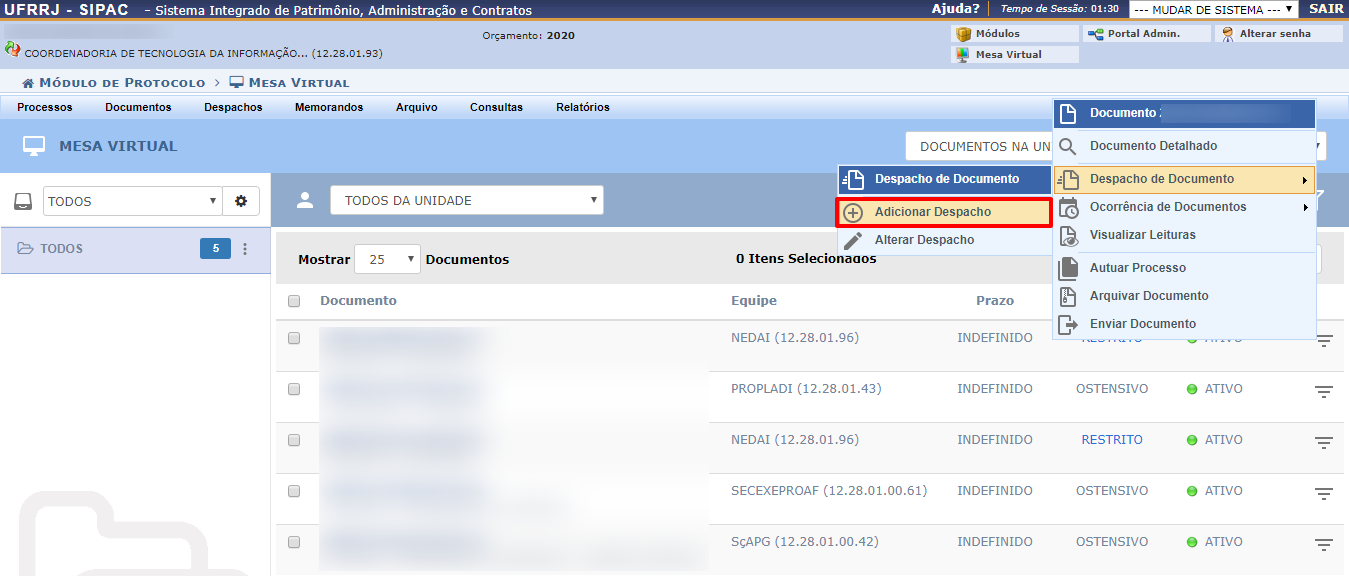Open the Memorandos menu

(328, 107)
